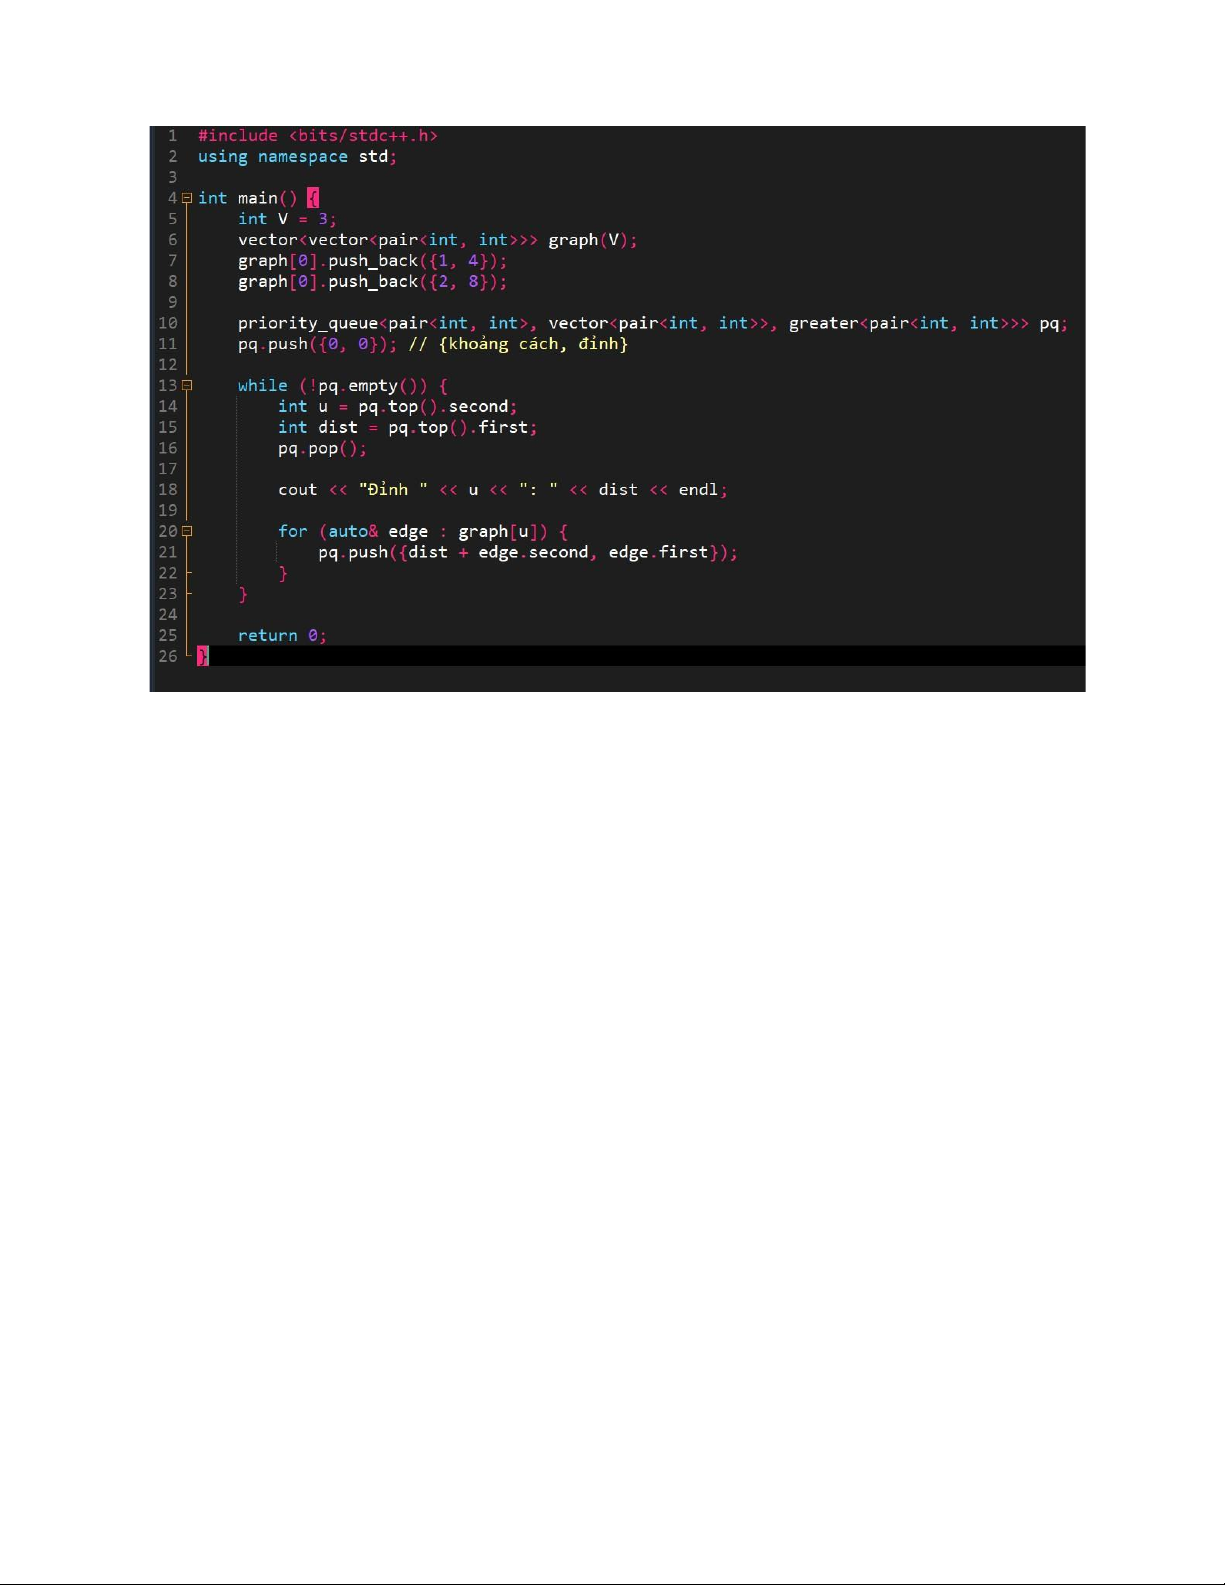Click 'greater' comparator on line 10
Viewport: 1225px width, 1585px height.
click(x=824, y=323)
